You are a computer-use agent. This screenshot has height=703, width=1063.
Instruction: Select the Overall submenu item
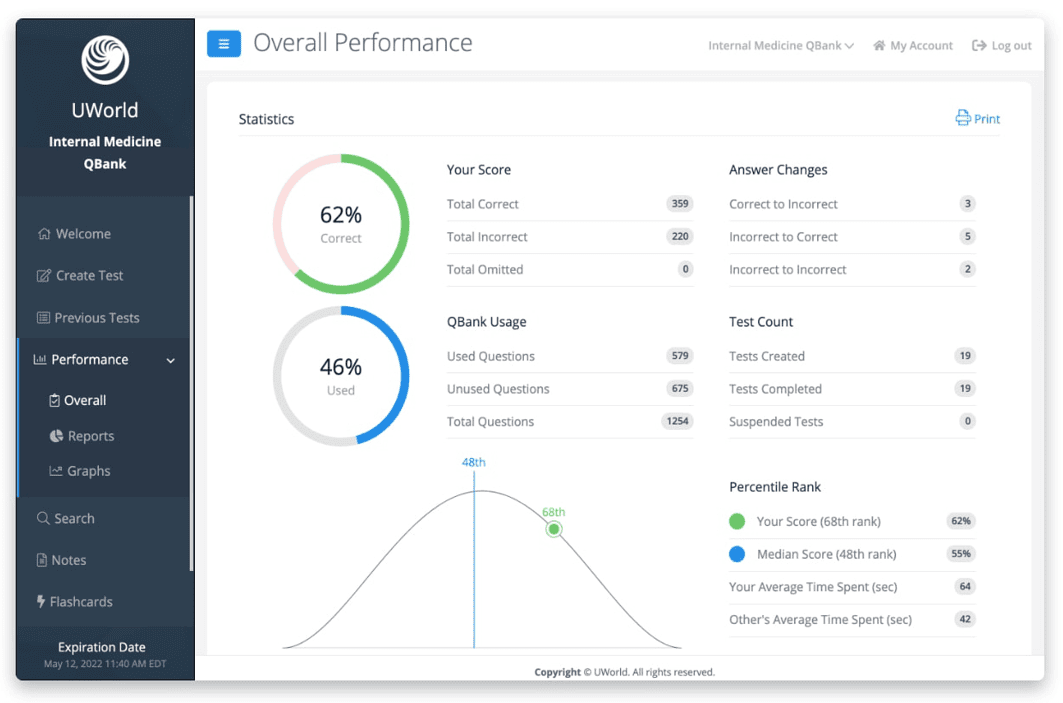point(77,400)
